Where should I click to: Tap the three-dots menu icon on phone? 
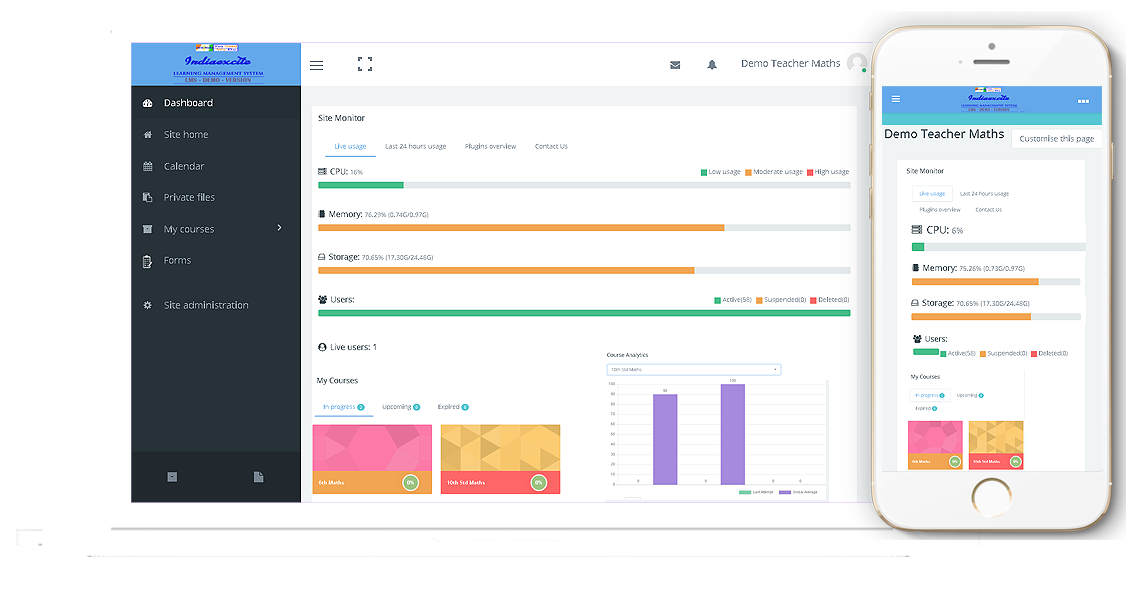[x=1083, y=101]
